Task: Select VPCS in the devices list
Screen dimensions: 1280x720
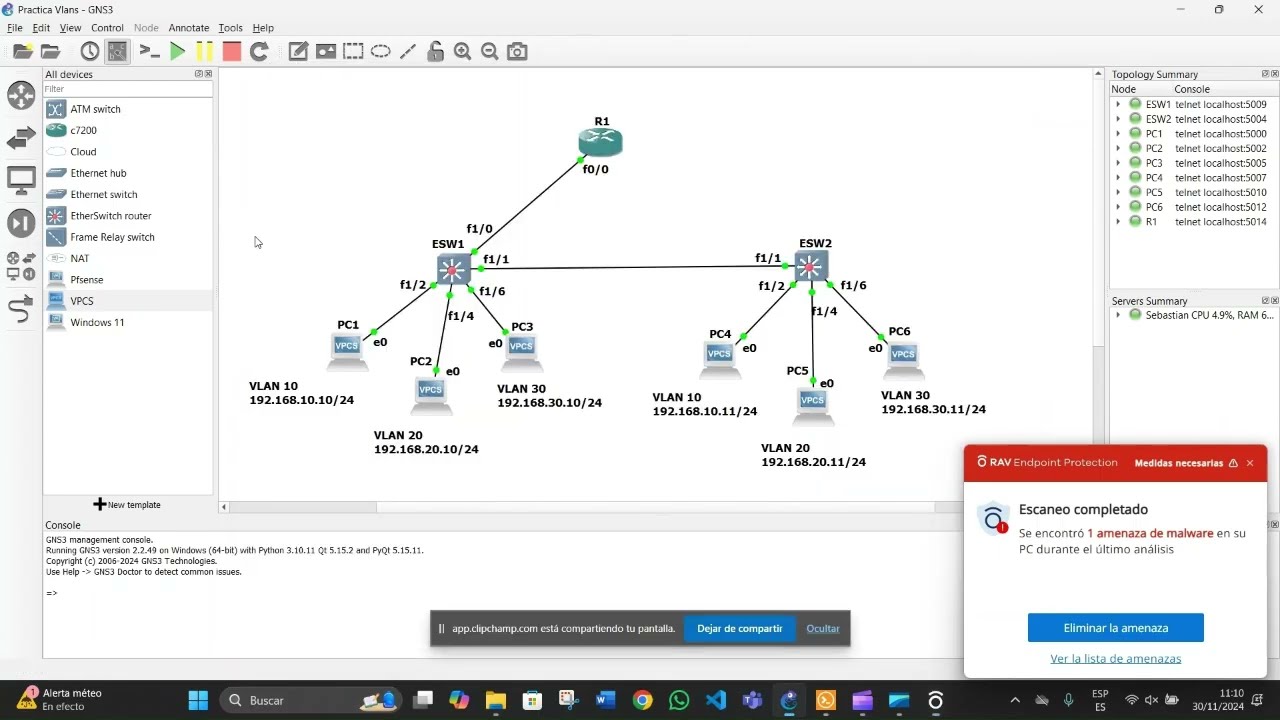Action: (128, 301)
